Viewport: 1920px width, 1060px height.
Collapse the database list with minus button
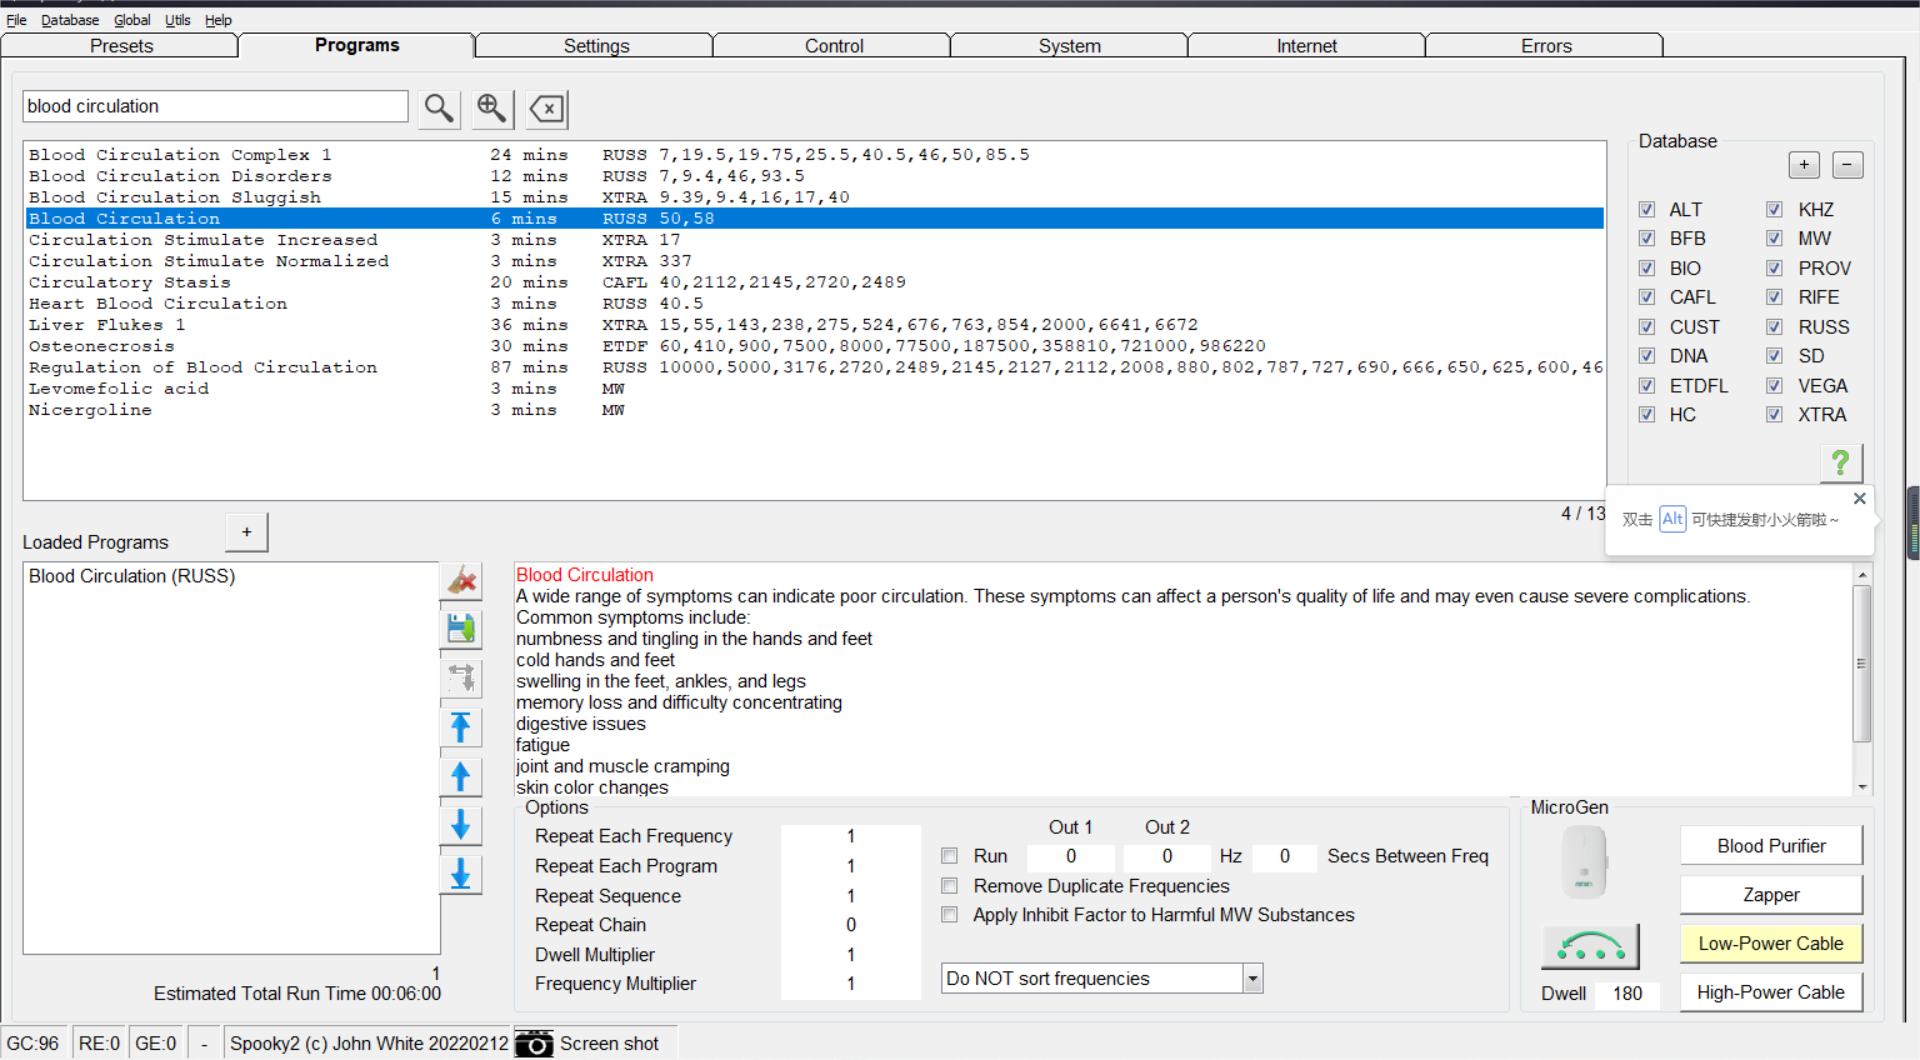point(1847,165)
